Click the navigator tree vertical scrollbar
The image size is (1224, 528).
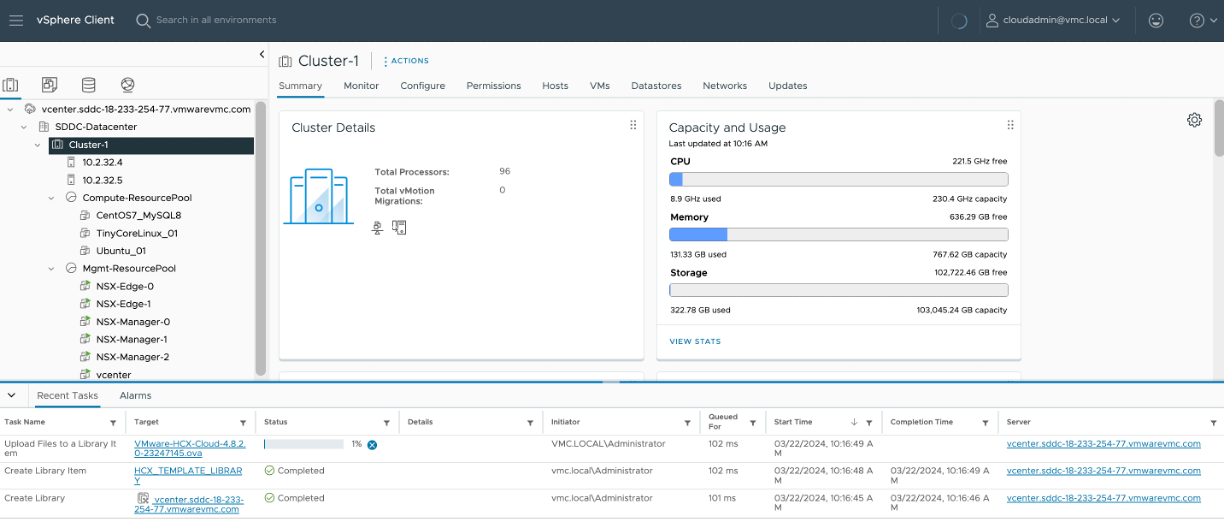click(260, 238)
